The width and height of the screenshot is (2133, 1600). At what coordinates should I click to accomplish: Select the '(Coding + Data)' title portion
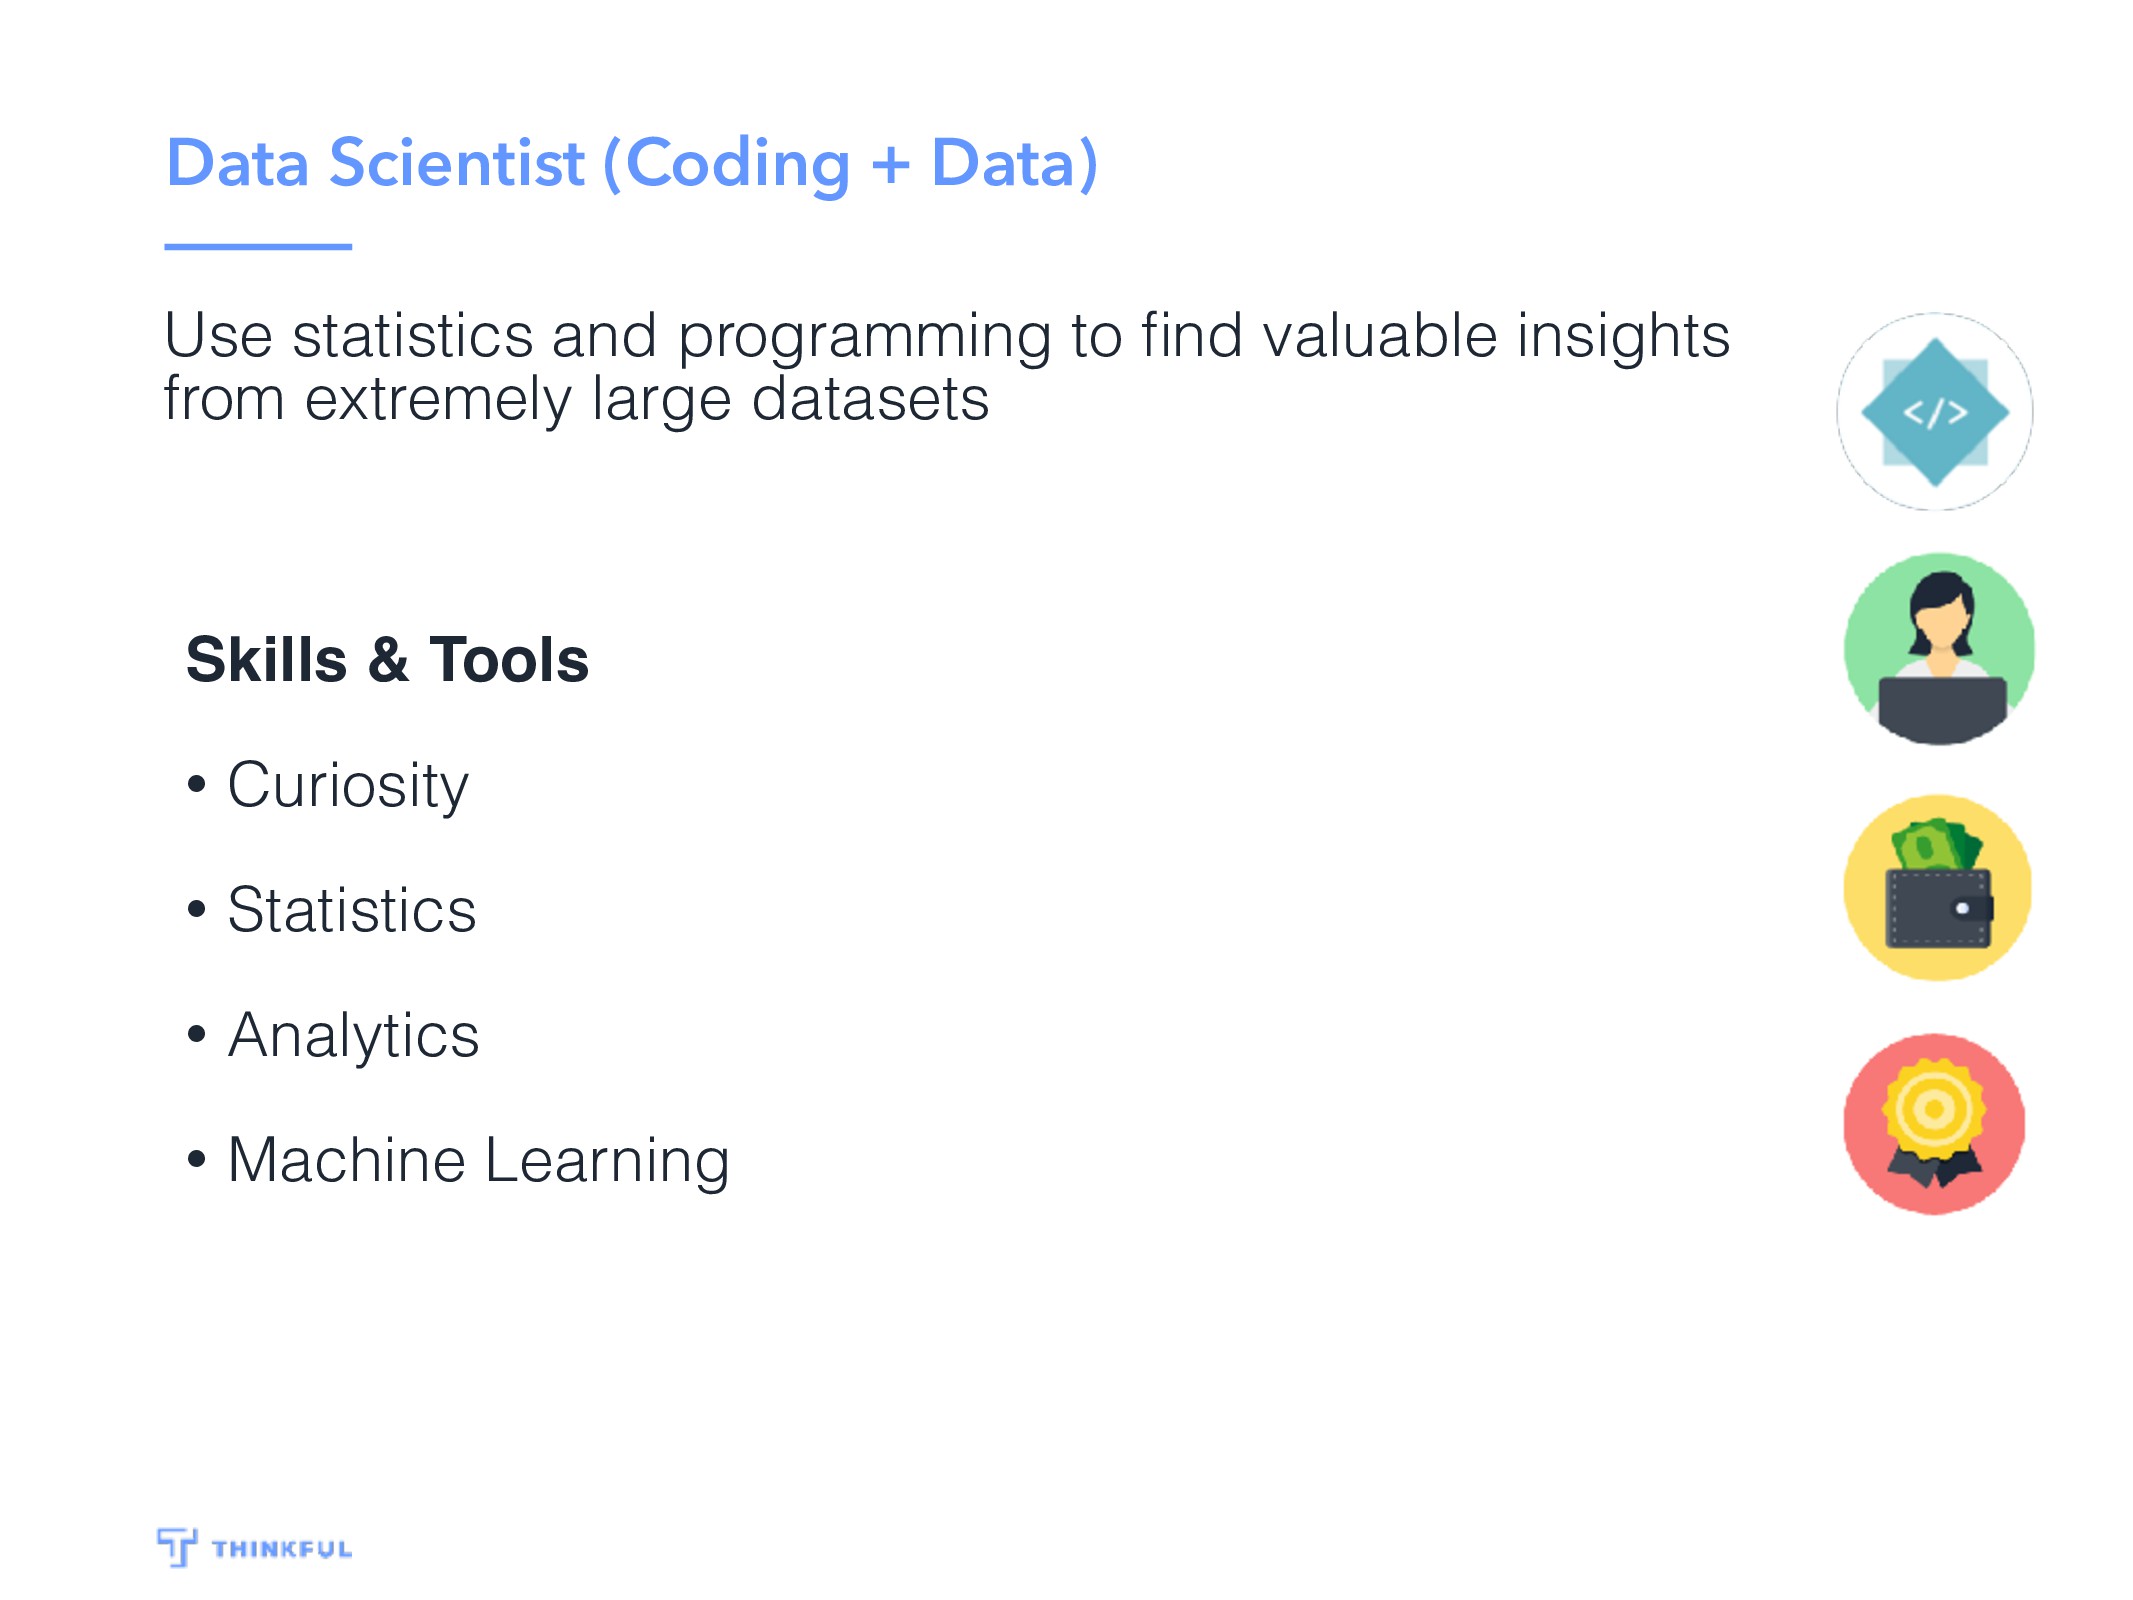coord(851,164)
